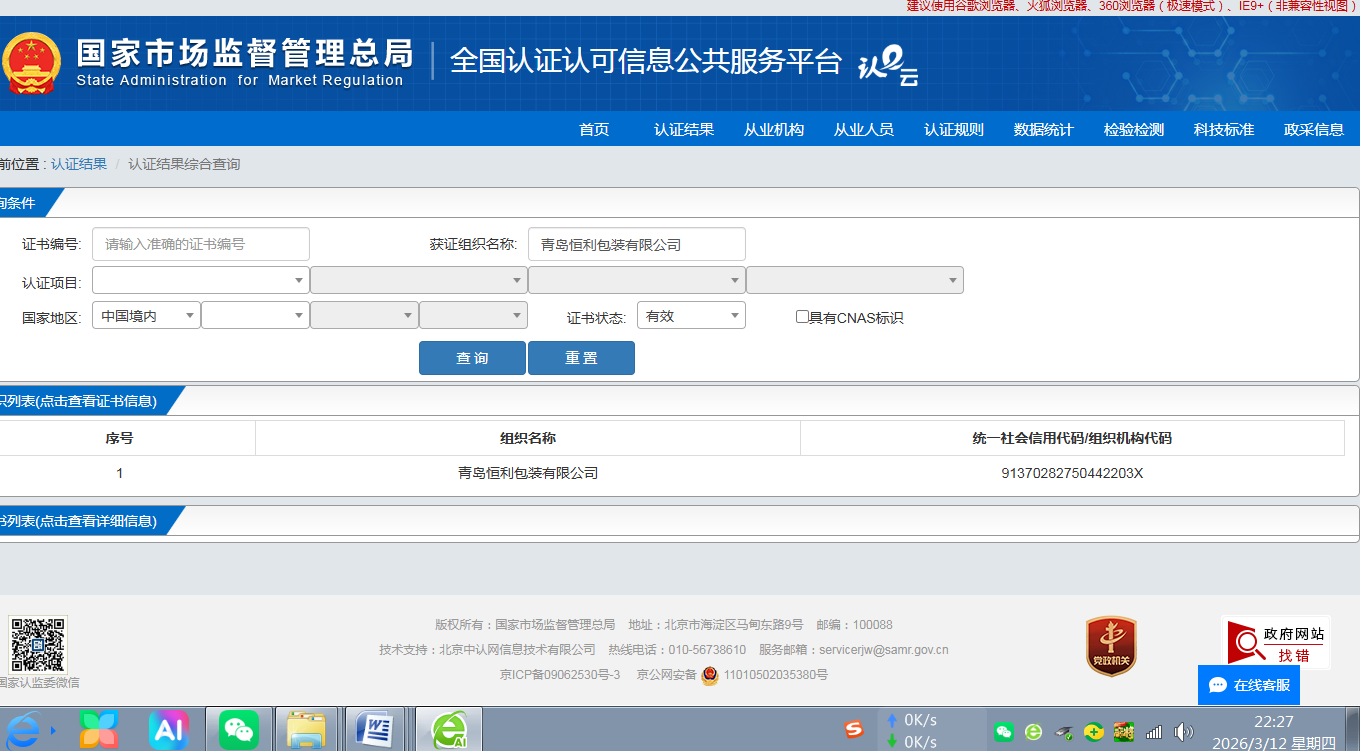Click the 党政机关 red shield badge
Viewport: 1360px width, 751px height.
(1111, 646)
